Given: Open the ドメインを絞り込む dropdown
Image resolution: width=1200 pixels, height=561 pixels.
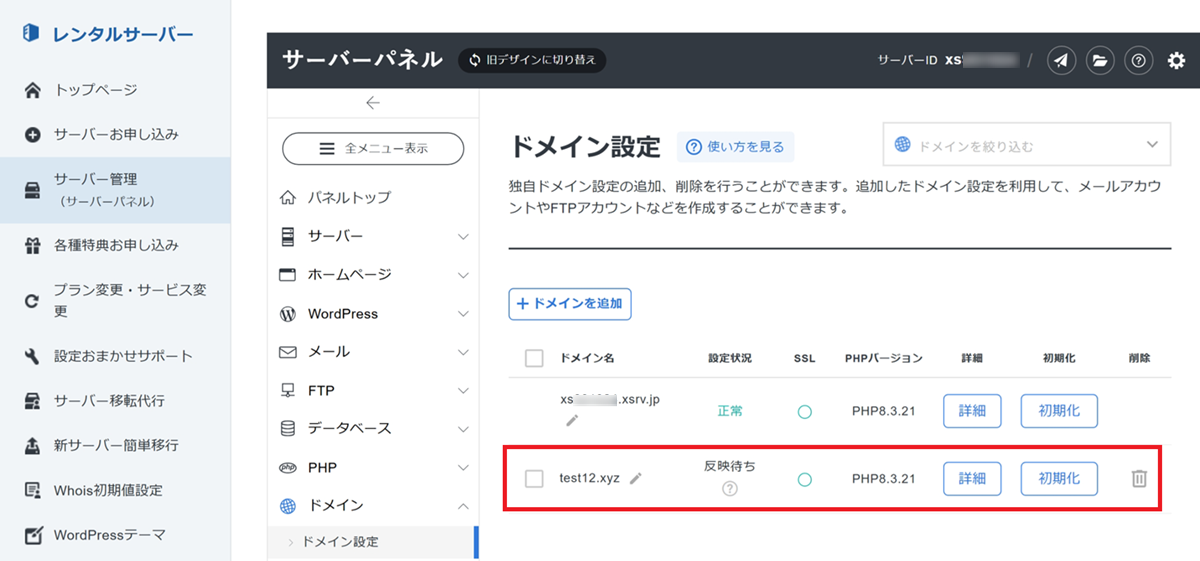Looking at the screenshot, I should click(1026, 145).
